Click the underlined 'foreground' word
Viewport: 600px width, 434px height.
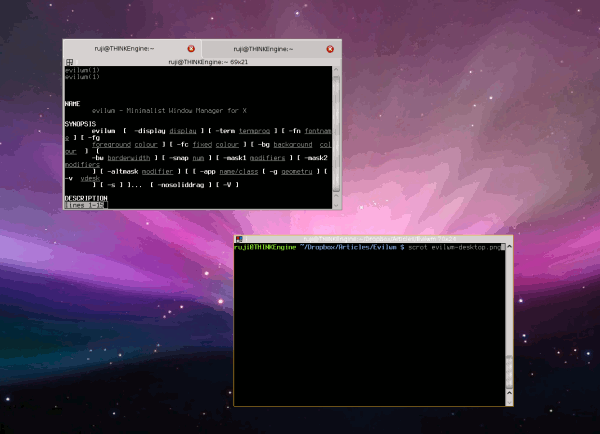coord(111,145)
